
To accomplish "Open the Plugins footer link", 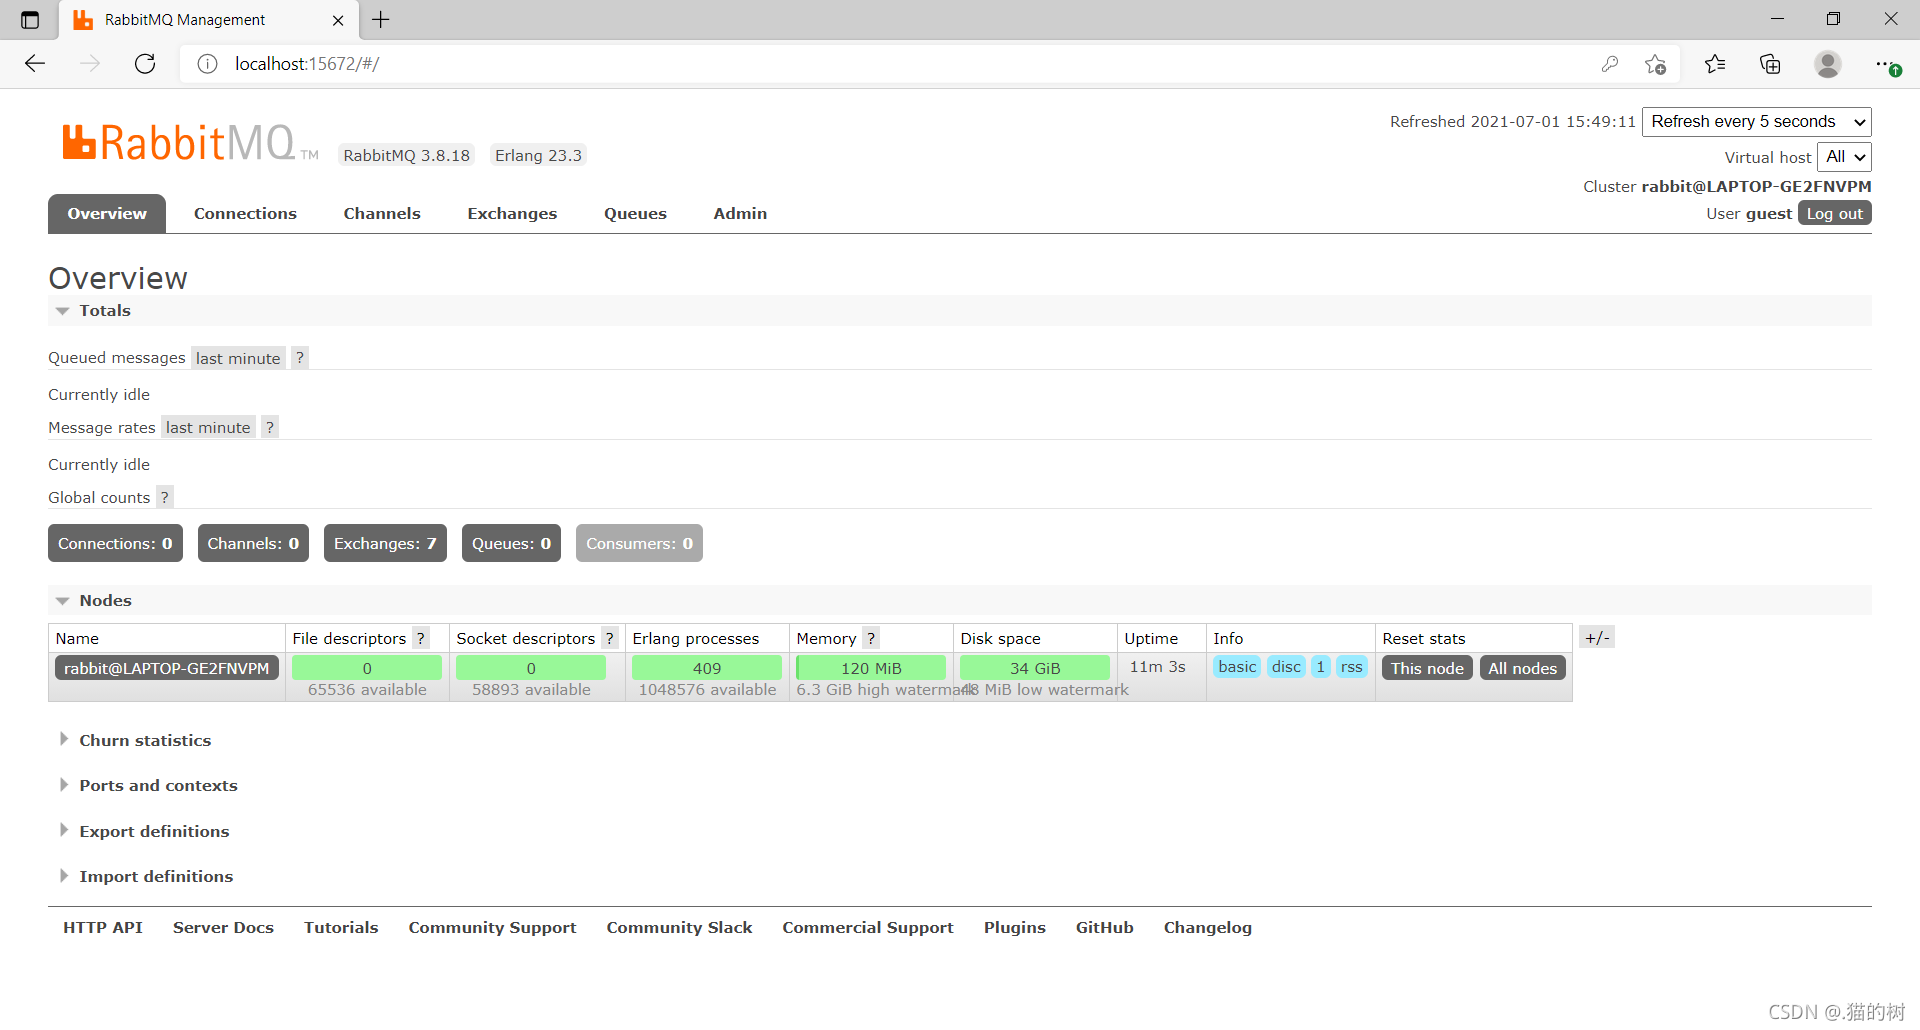I will 1014,928.
